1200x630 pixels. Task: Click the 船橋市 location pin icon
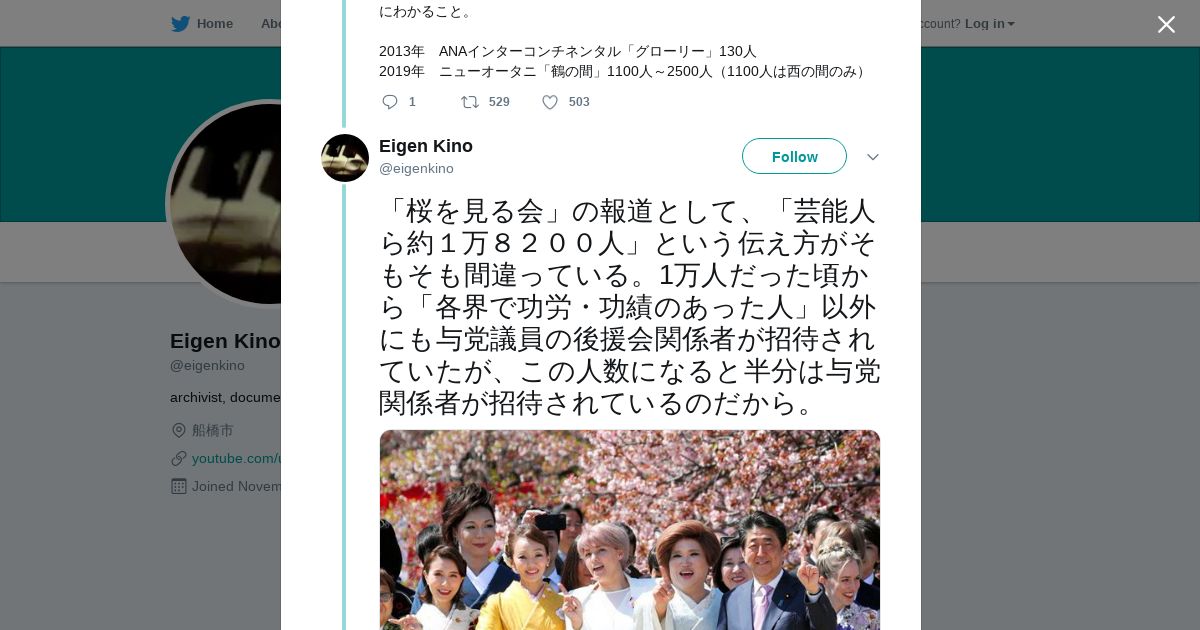click(179, 430)
